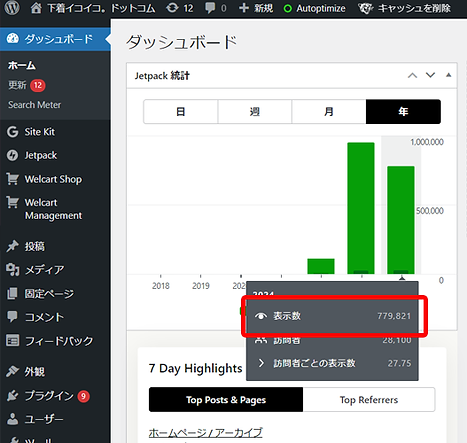Open コメント menu label

point(44,317)
